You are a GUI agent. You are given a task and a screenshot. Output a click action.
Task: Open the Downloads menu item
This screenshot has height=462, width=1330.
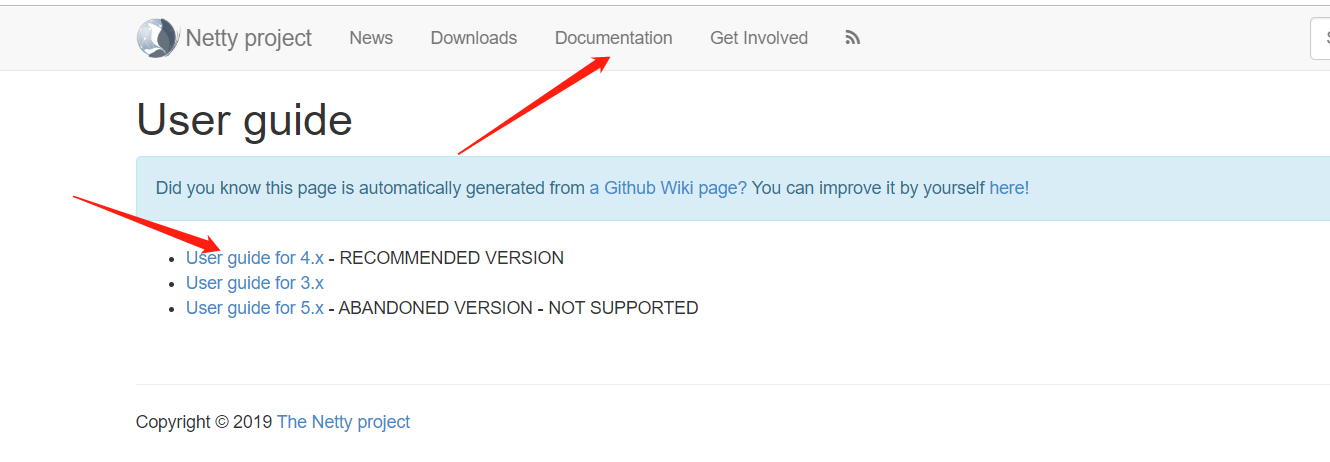click(474, 38)
